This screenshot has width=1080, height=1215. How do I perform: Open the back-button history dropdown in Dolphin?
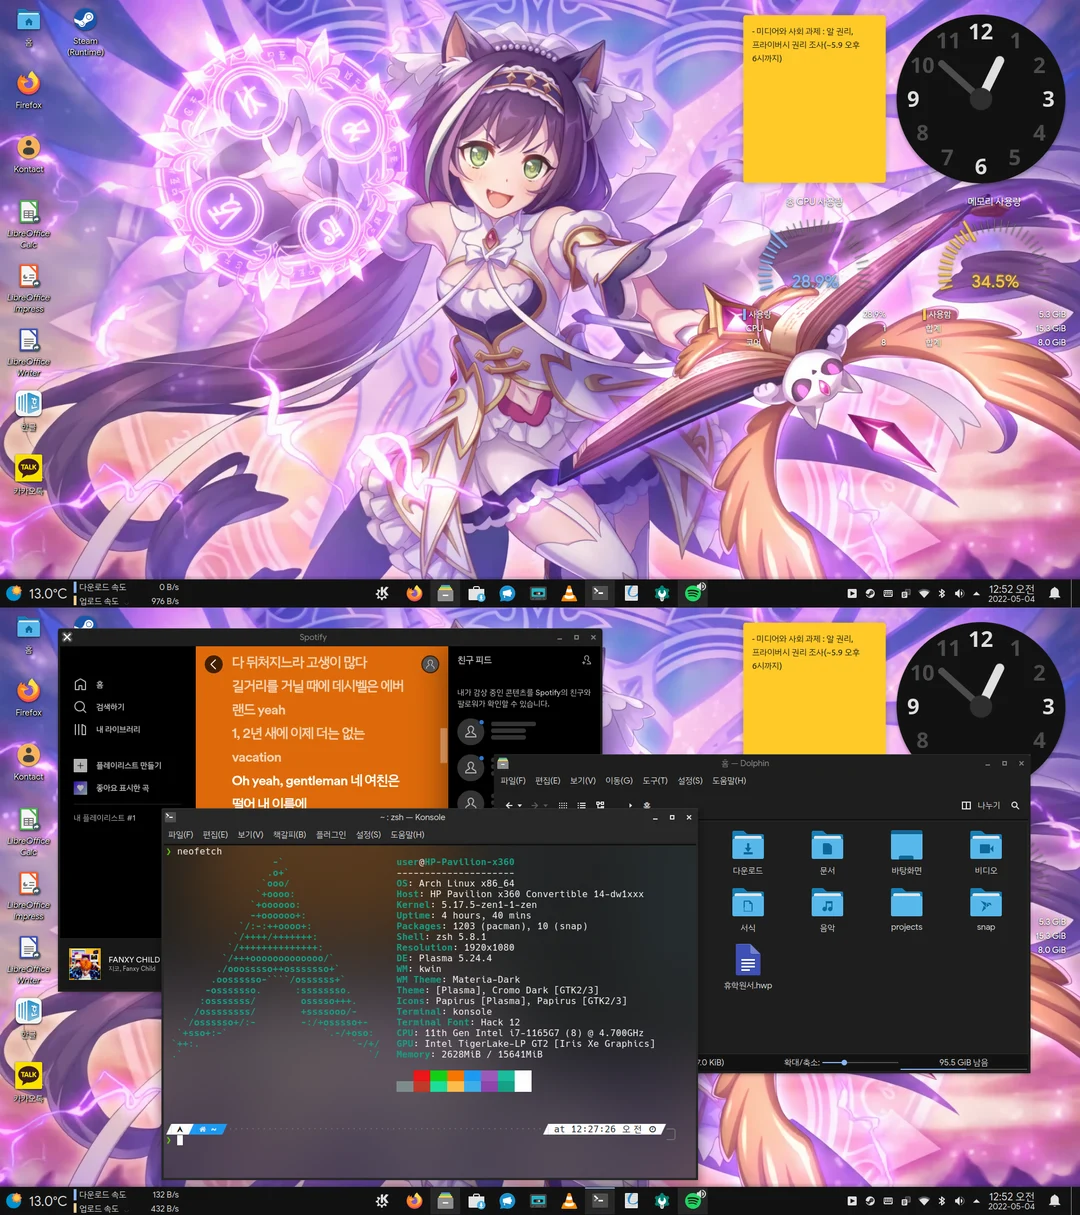(521, 805)
